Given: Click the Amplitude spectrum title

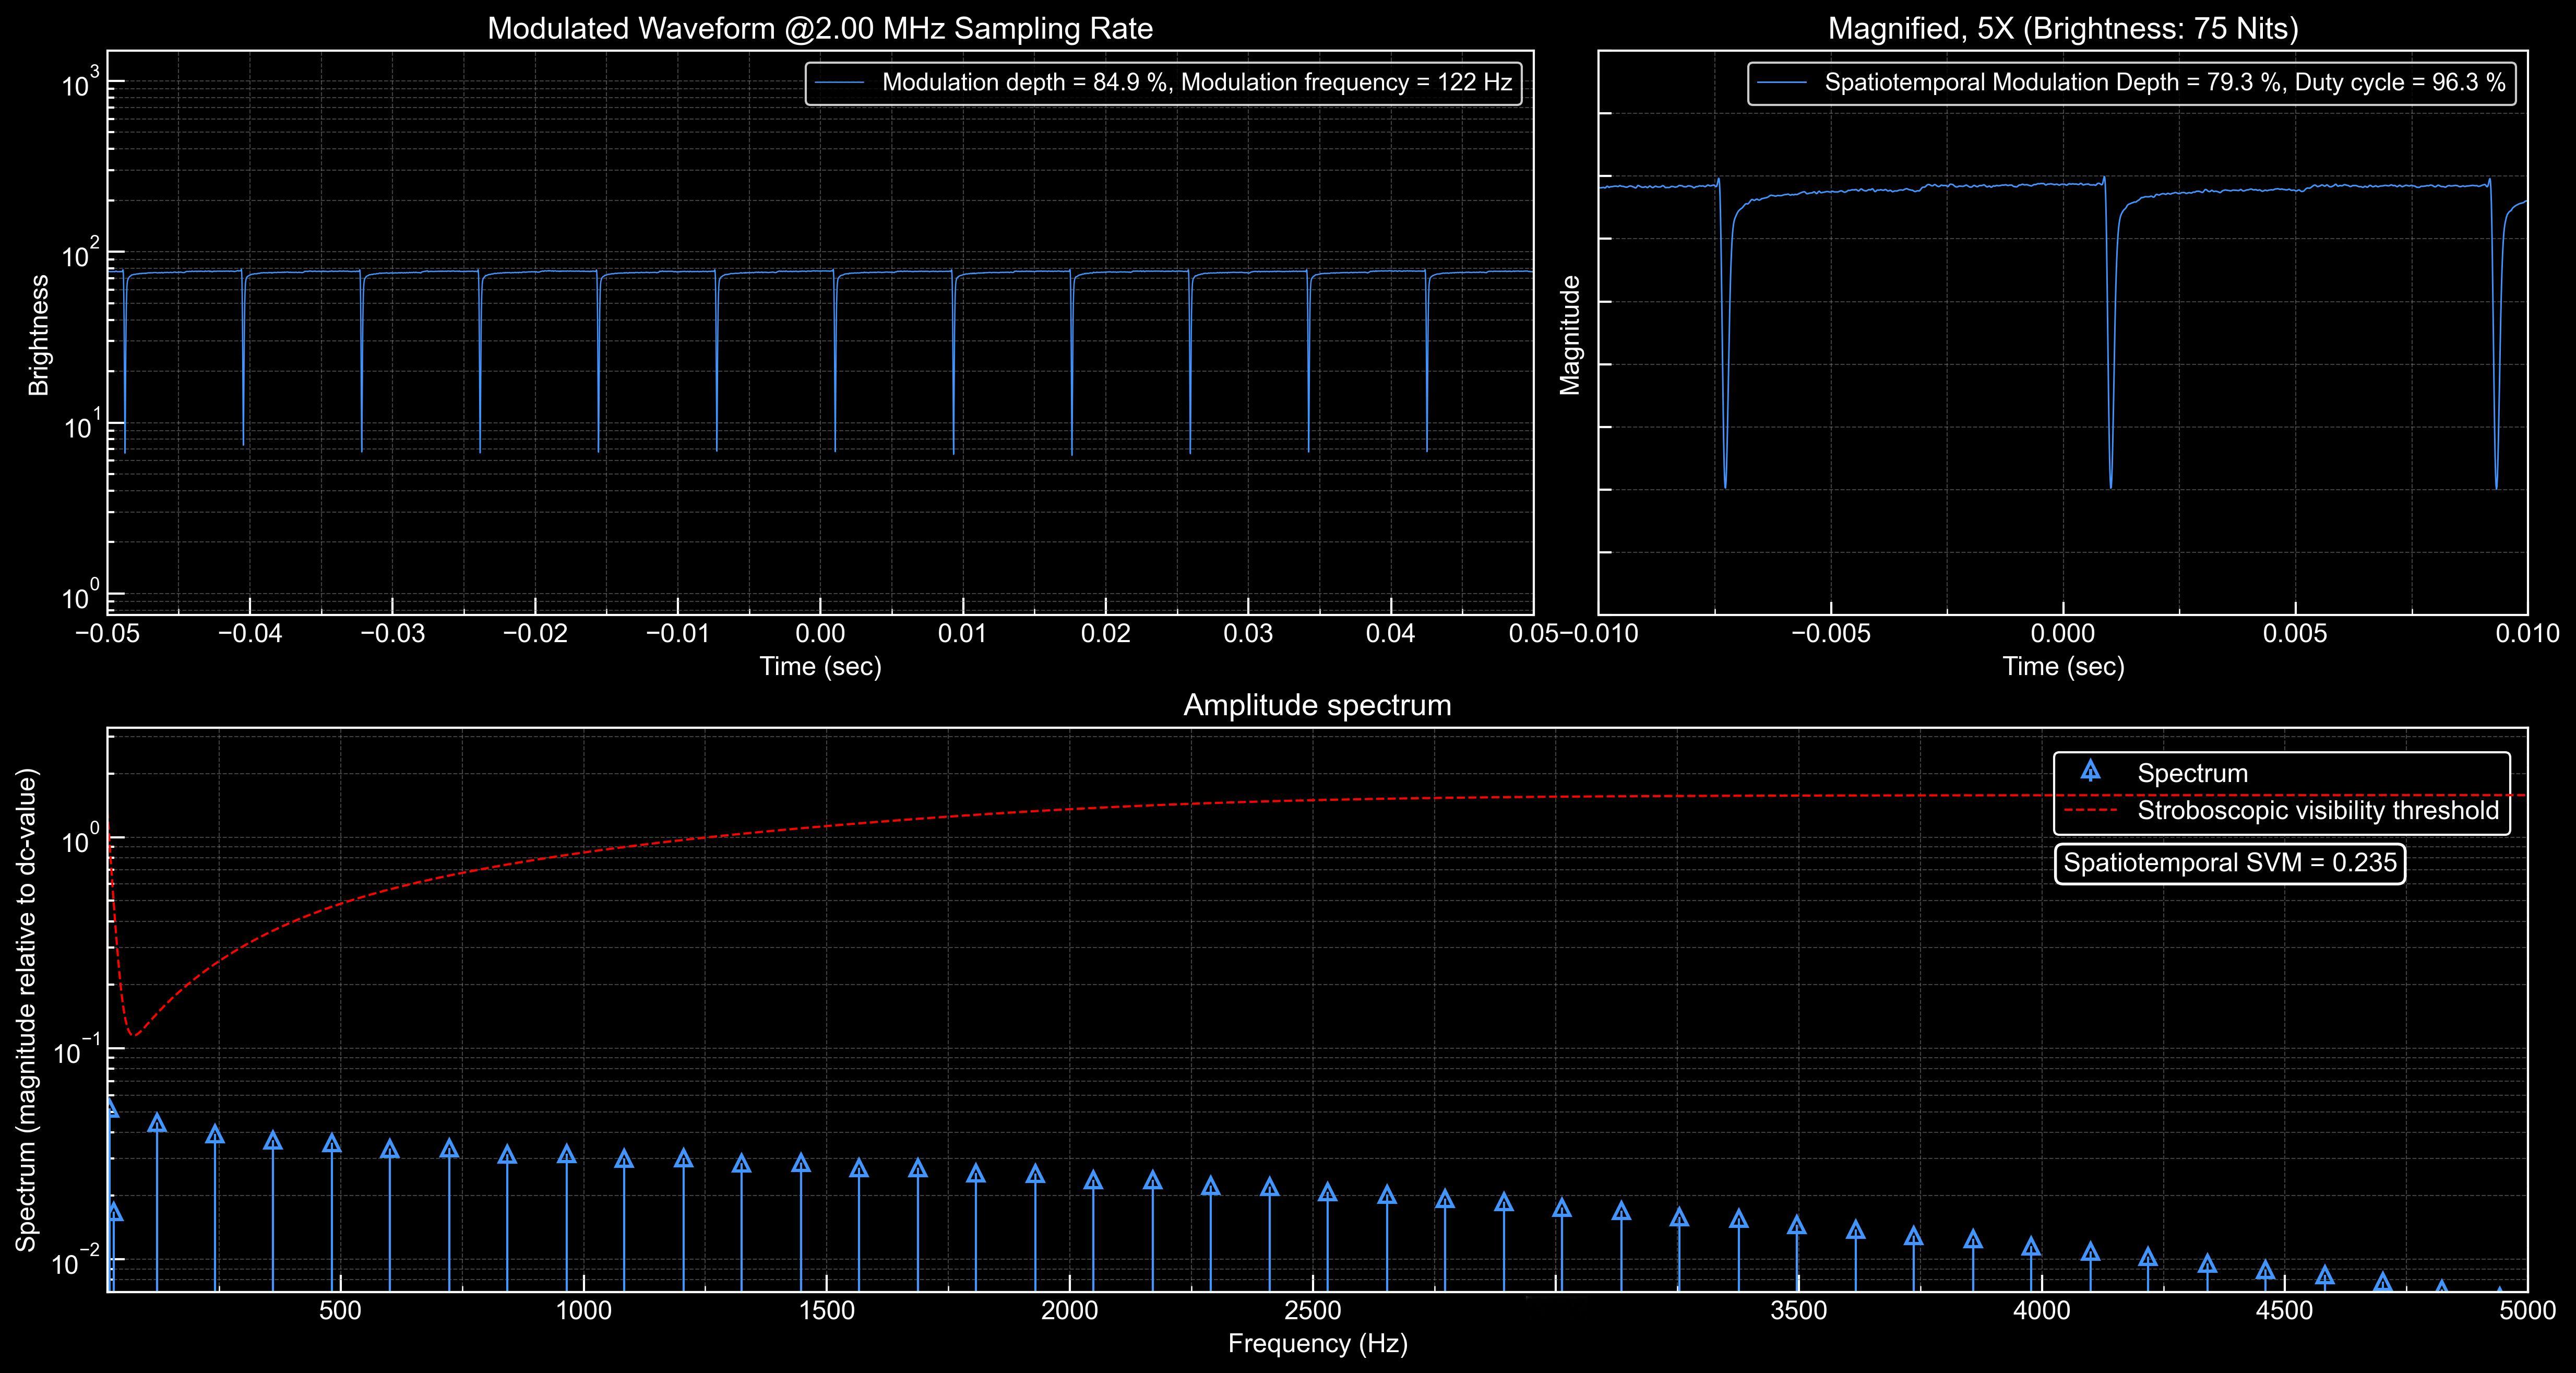Looking at the screenshot, I should [1316, 705].
